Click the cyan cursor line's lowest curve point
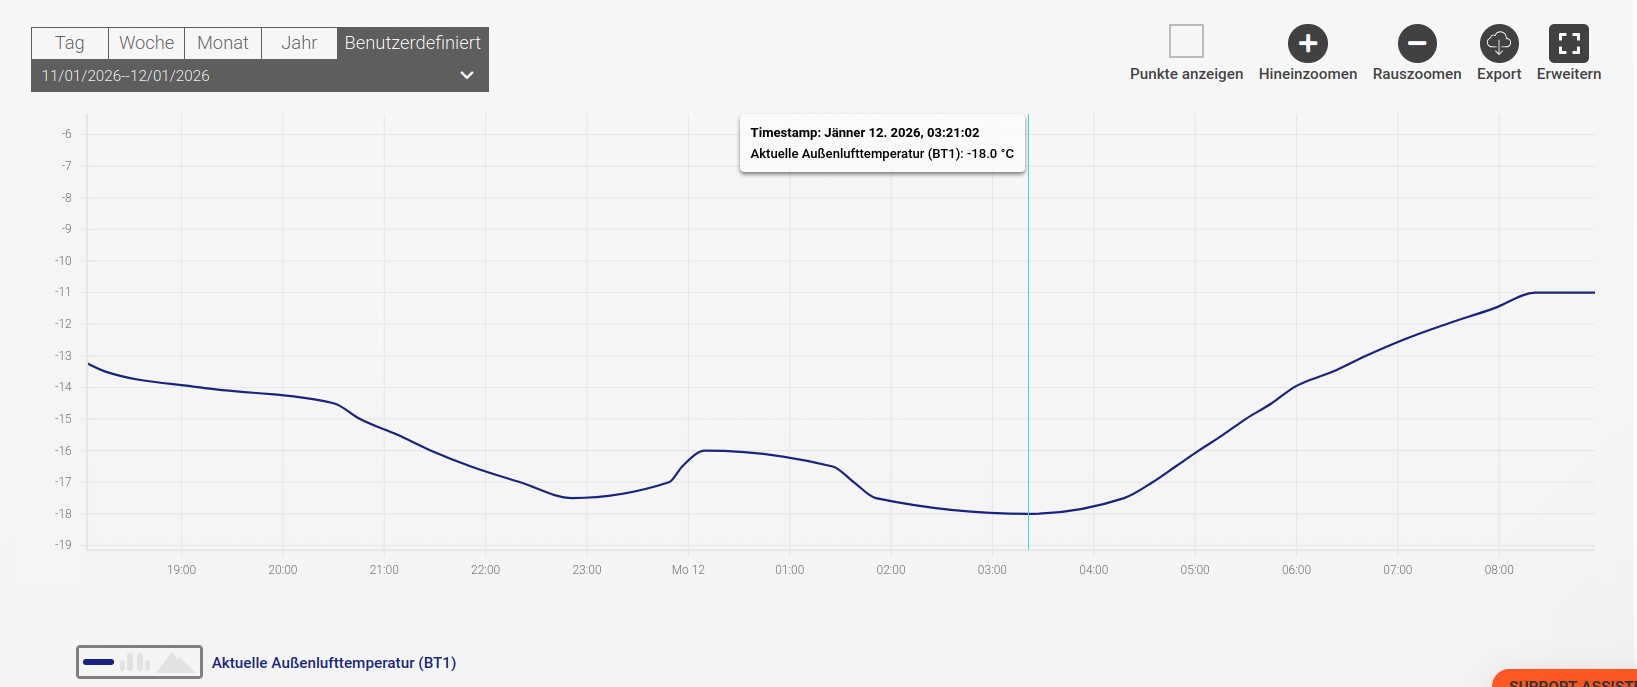 click(1028, 514)
